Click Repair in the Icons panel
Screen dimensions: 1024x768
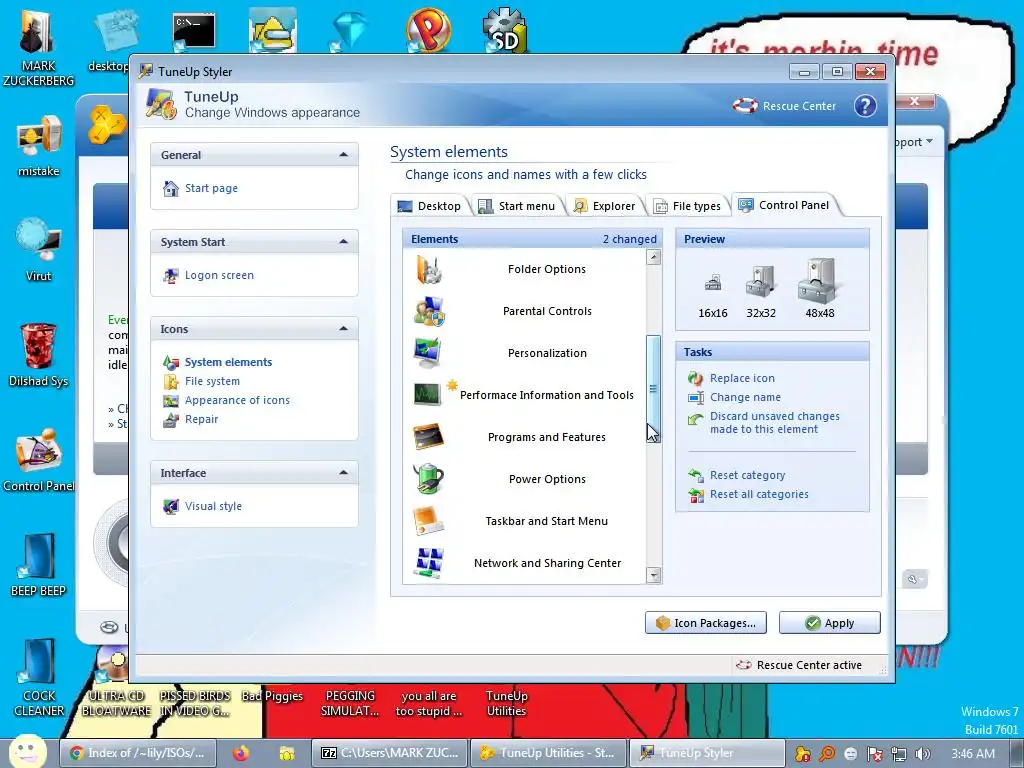(x=201, y=419)
